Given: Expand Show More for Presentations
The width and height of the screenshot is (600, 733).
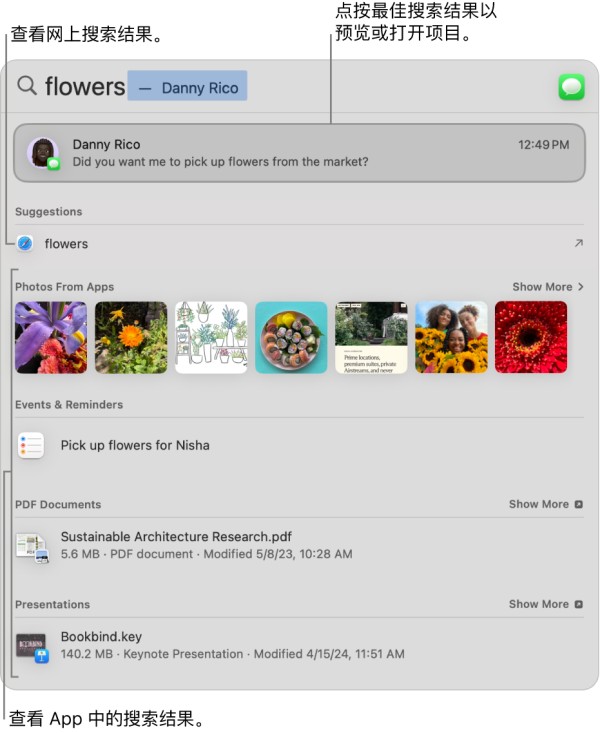Looking at the screenshot, I should [x=546, y=604].
